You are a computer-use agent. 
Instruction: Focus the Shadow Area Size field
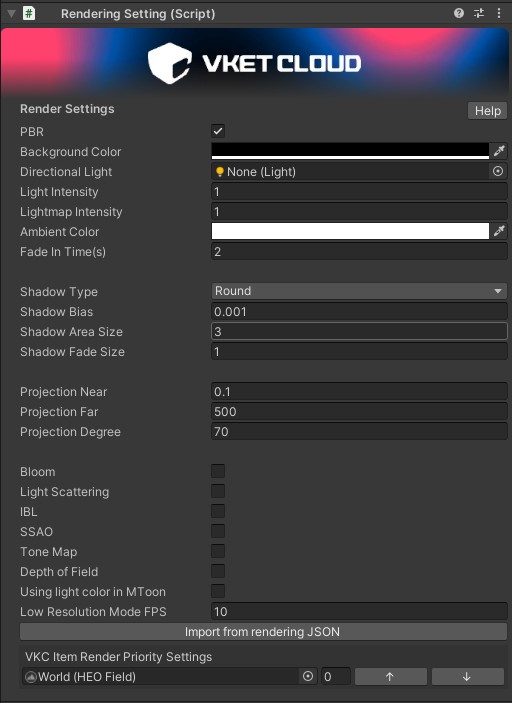pyautogui.click(x=359, y=331)
